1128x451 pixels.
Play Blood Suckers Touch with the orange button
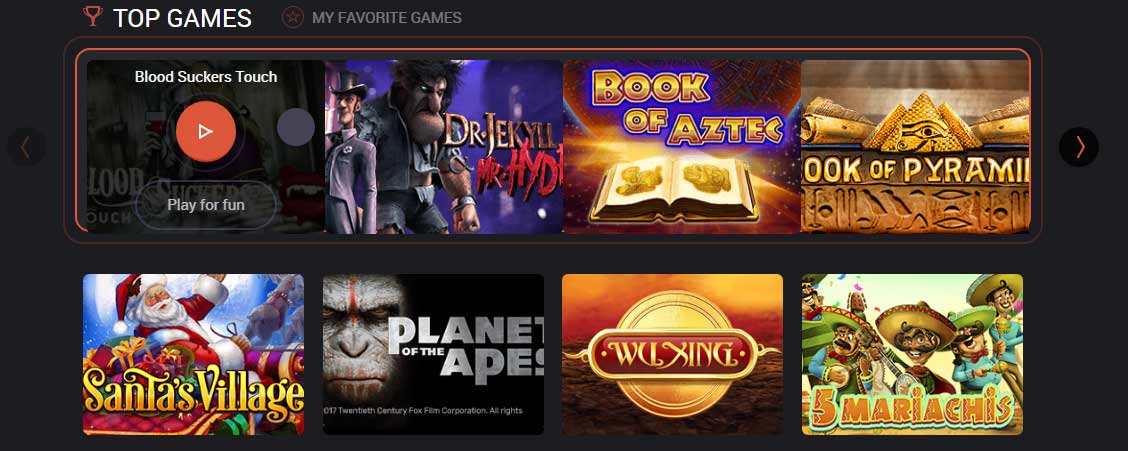[206, 132]
